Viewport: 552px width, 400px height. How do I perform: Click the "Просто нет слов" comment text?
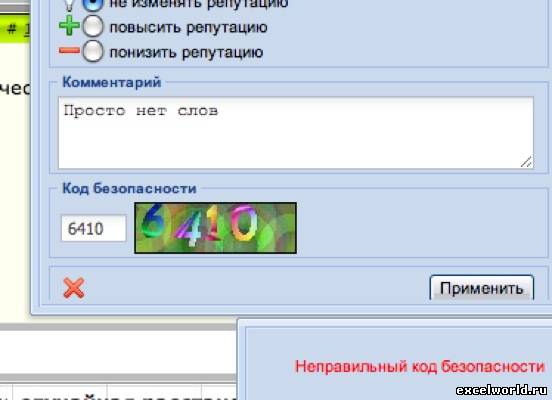(141, 111)
